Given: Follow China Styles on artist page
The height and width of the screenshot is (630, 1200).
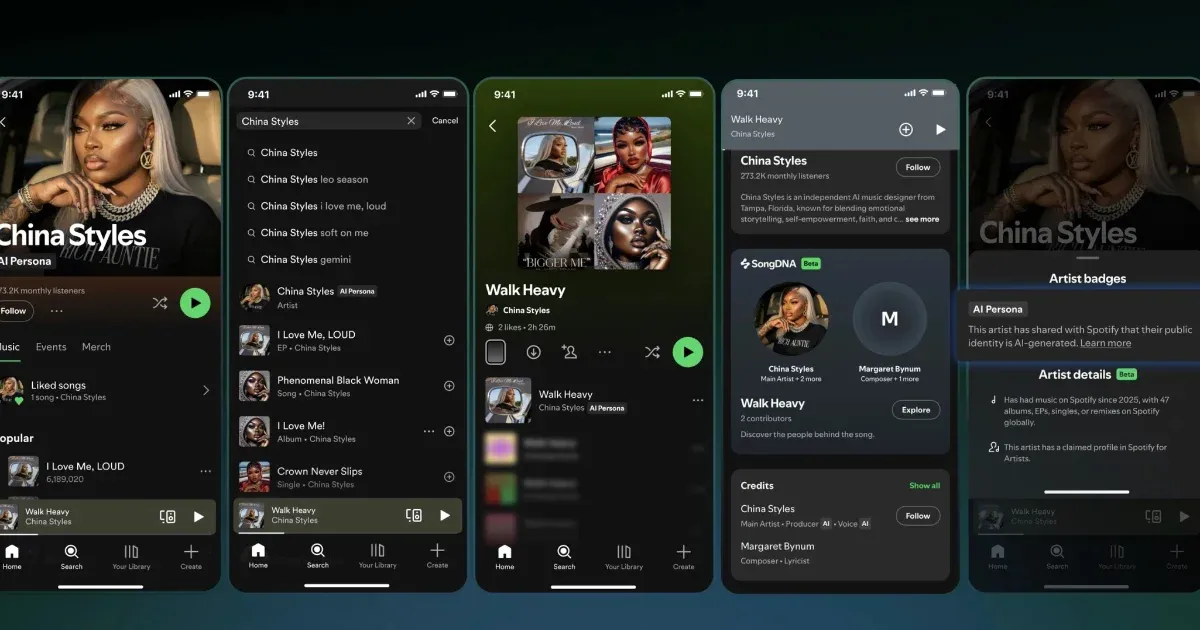Looking at the screenshot, I should pyautogui.click(x=15, y=311).
